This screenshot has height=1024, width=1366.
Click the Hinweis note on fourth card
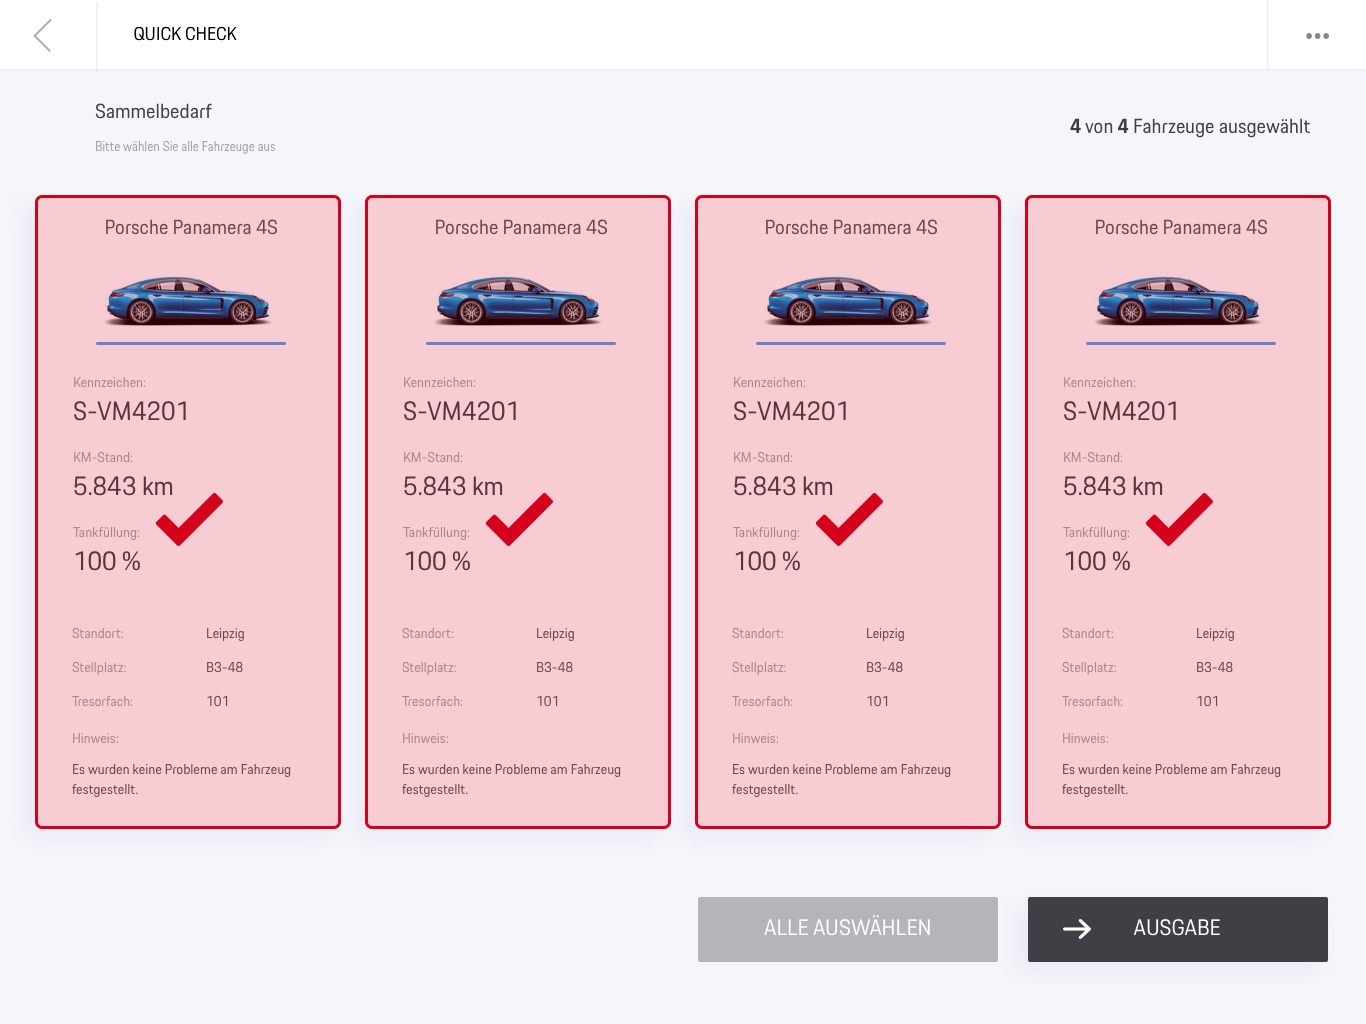pyautogui.click(x=1171, y=779)
